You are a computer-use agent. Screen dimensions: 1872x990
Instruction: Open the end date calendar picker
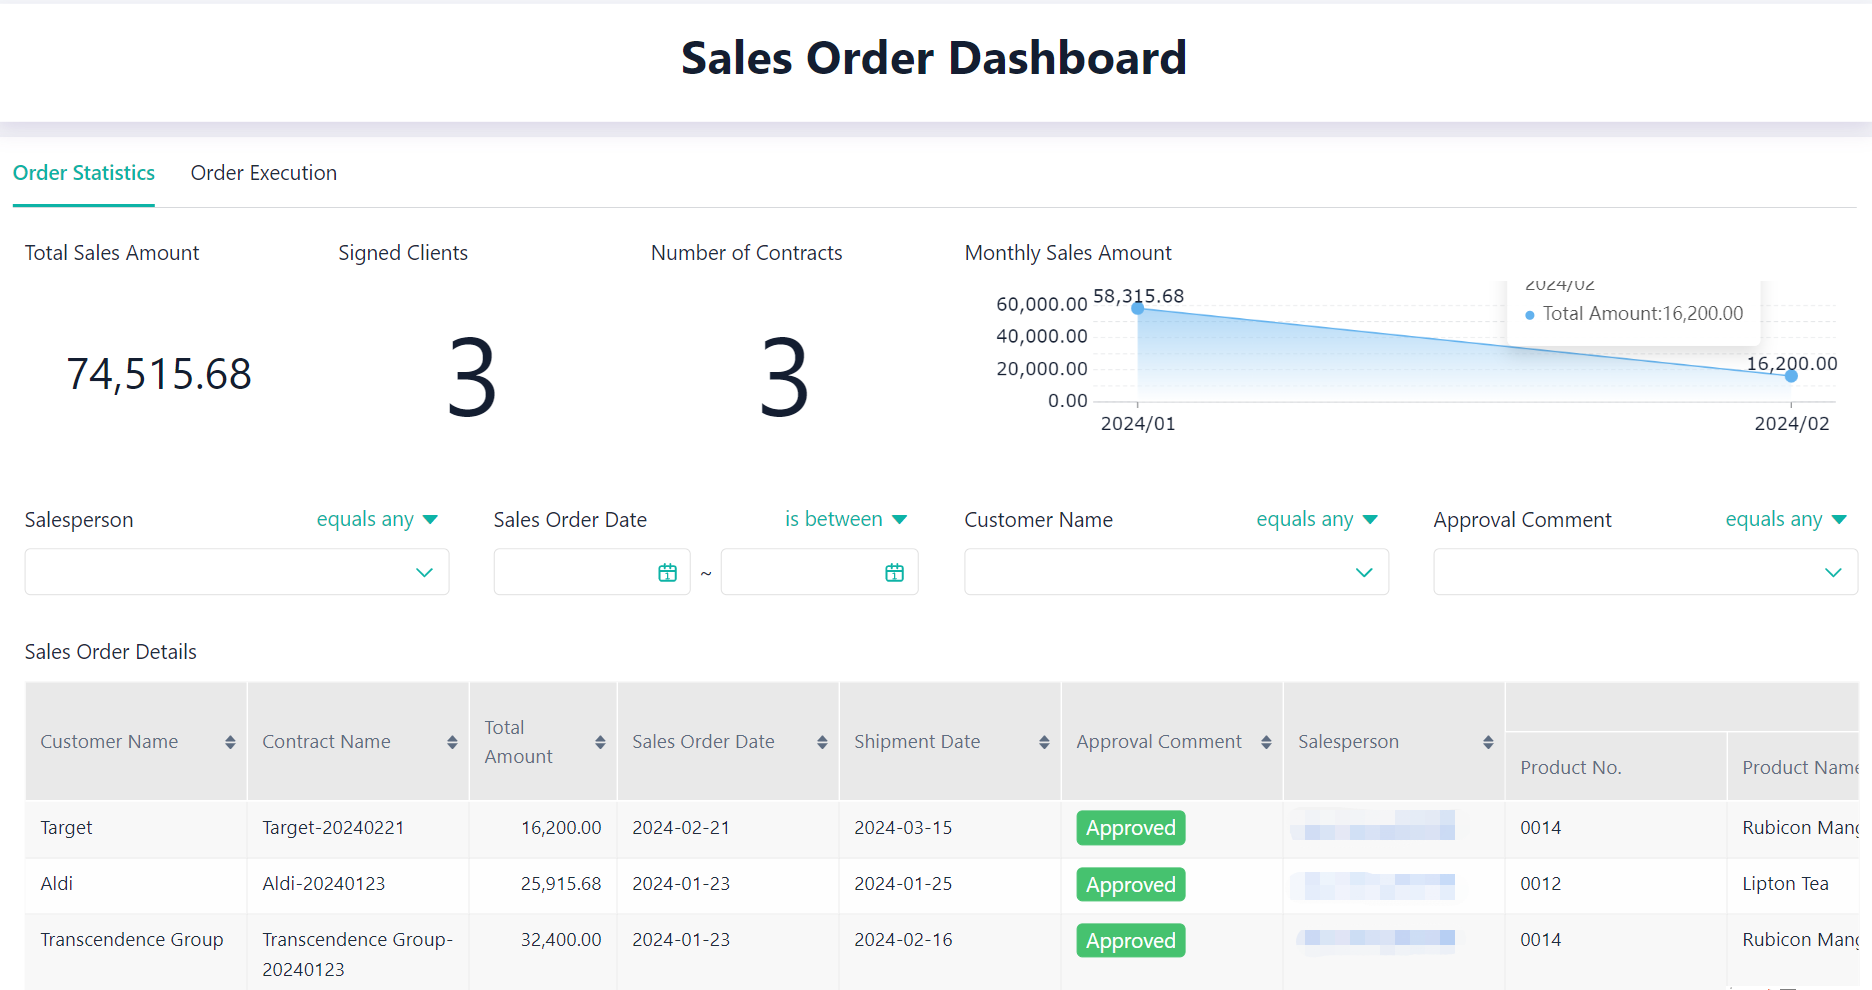click(x=894, y=573)
